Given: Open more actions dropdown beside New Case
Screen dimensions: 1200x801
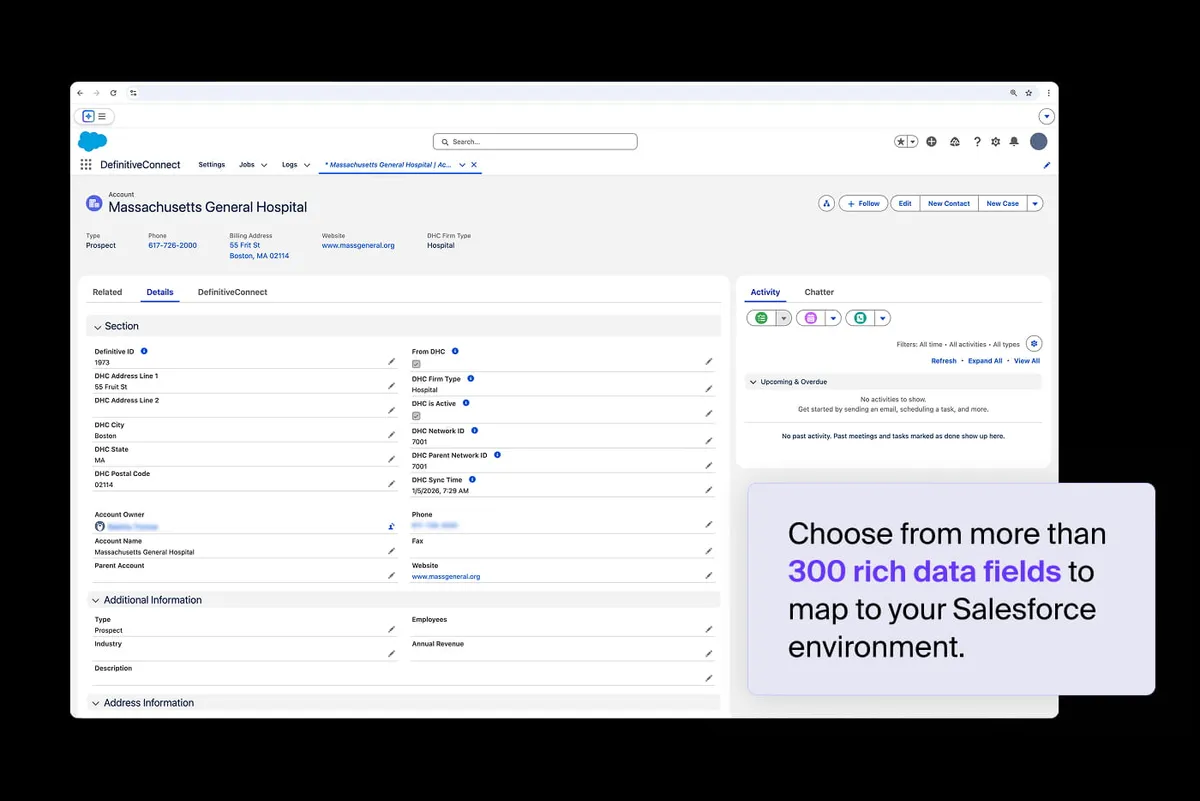Looking at the screenshot, I should click(x=1035, y=203).
